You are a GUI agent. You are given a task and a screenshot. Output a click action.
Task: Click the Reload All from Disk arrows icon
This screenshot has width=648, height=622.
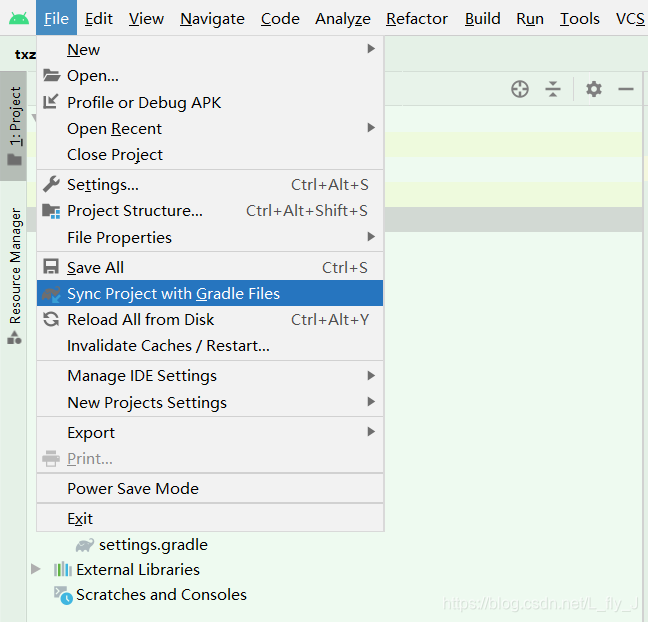click(x=51, y=319)
